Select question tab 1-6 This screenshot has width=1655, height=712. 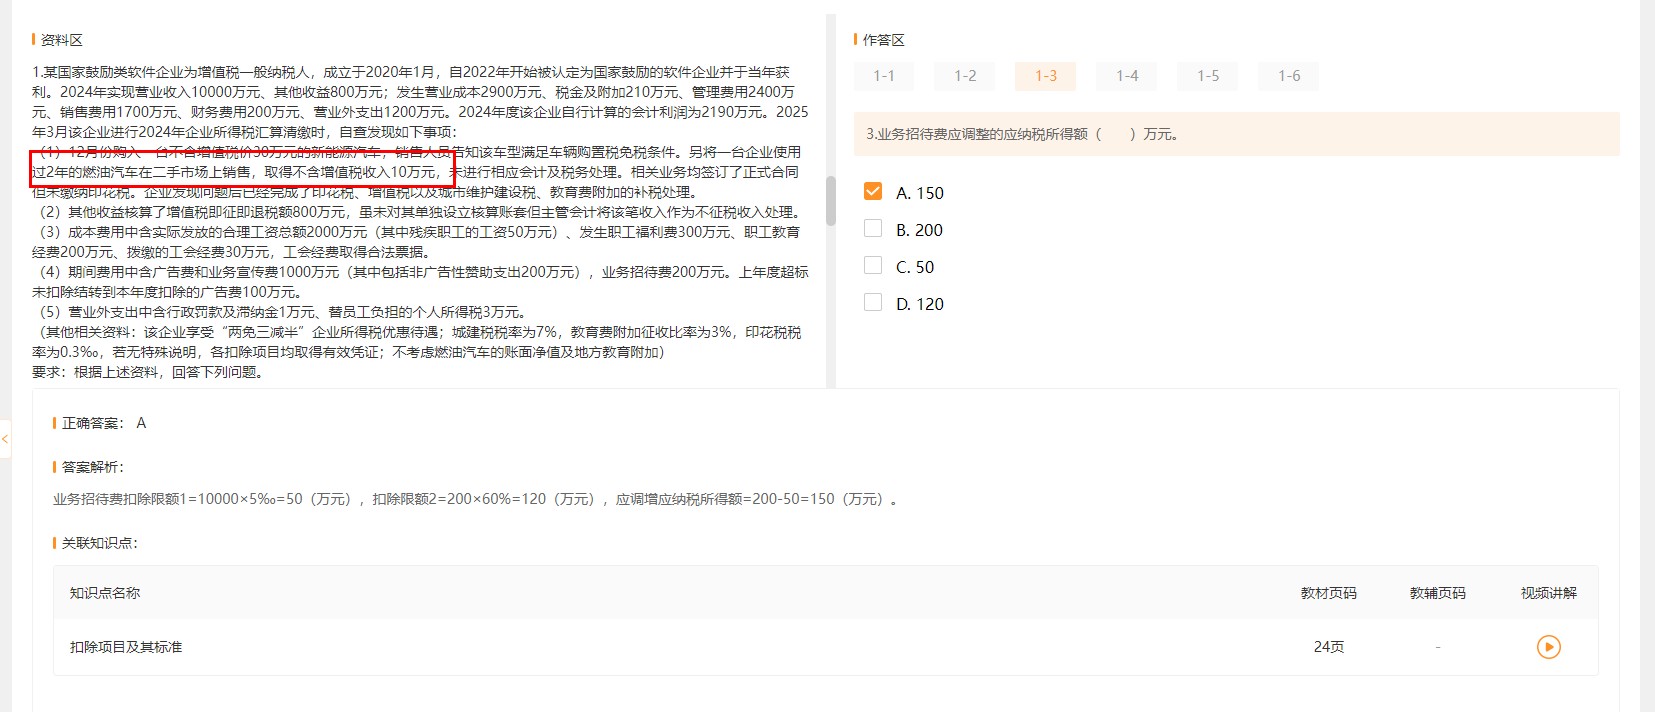click(1289, 76)
